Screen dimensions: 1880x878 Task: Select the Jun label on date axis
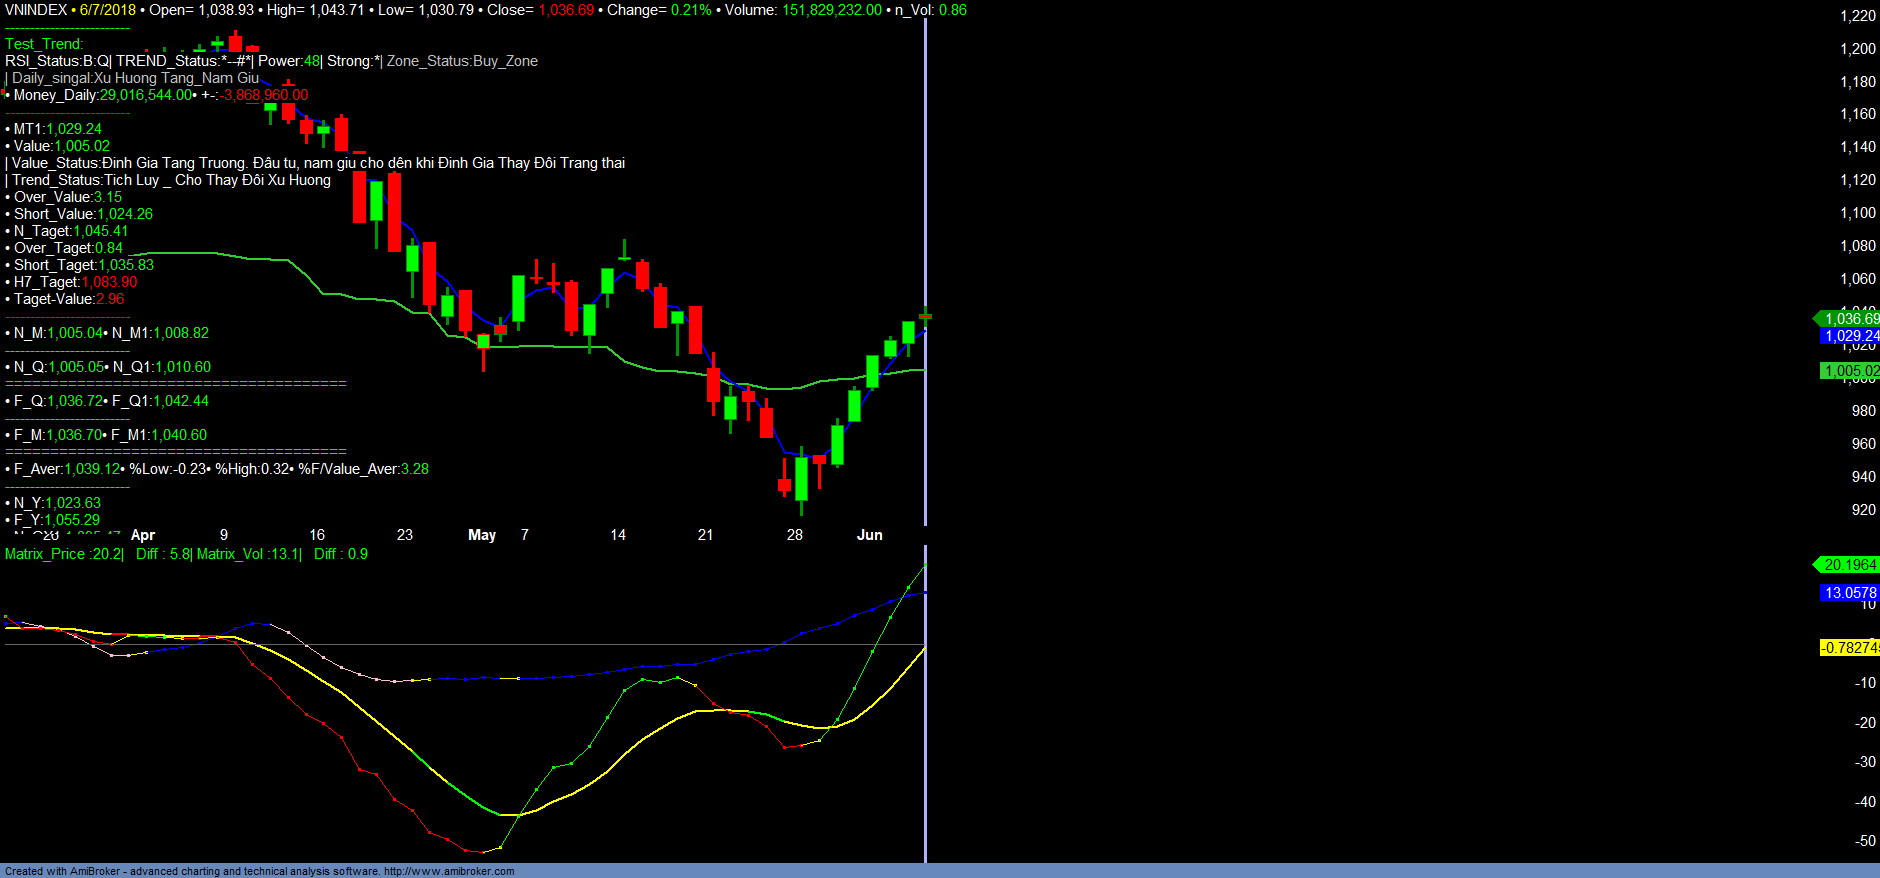(x=869, y=535)
